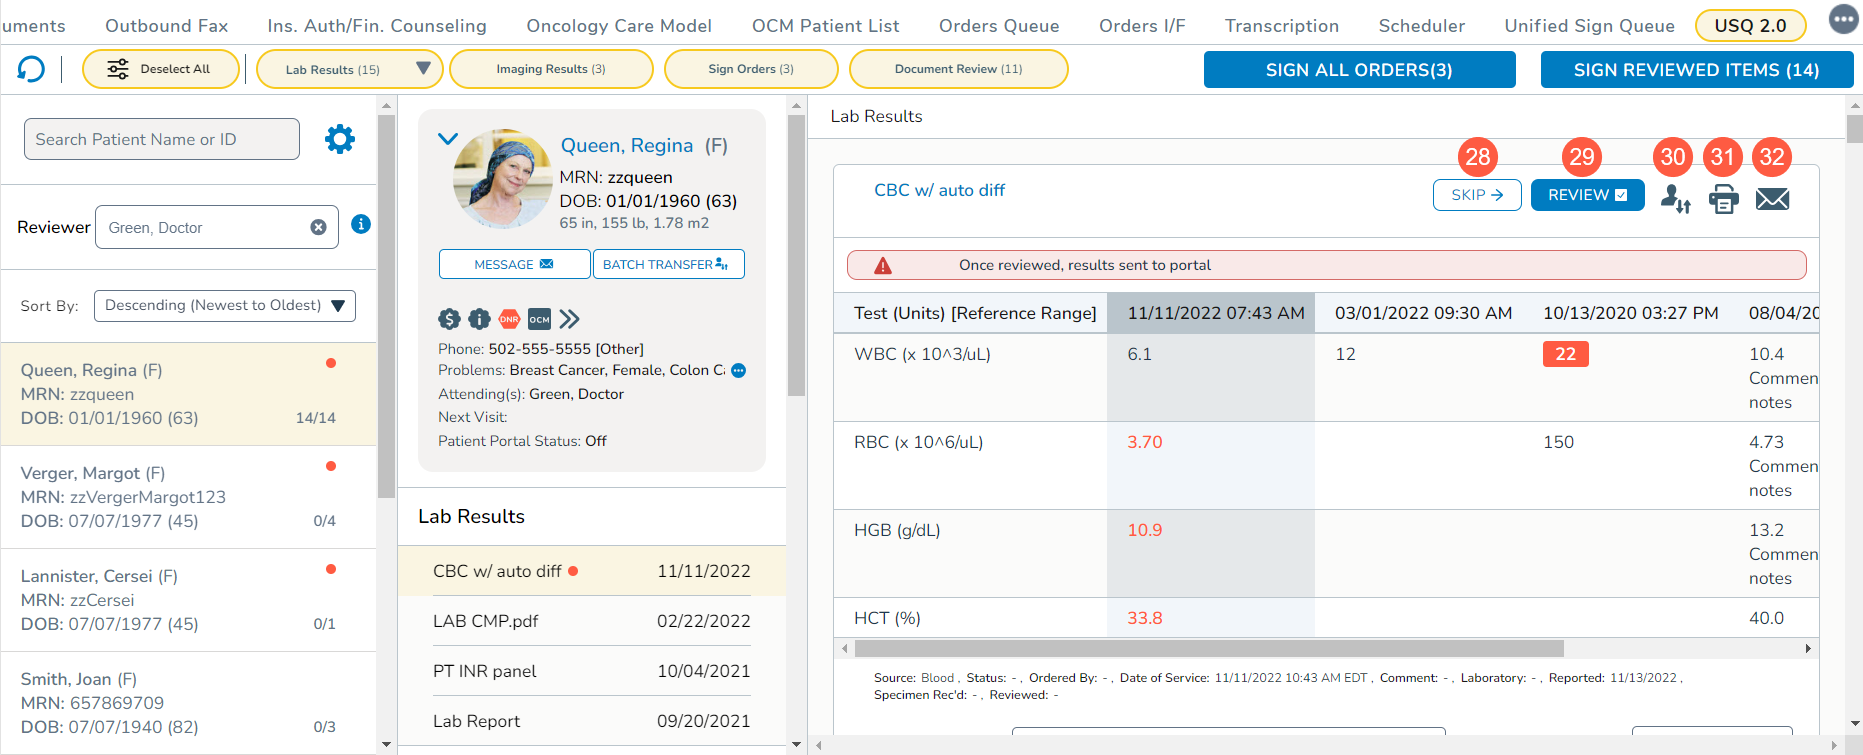Screen dimensions: 1863x755
Task: Collapse the patient details chevron
Action: click(x=448, y=139)
